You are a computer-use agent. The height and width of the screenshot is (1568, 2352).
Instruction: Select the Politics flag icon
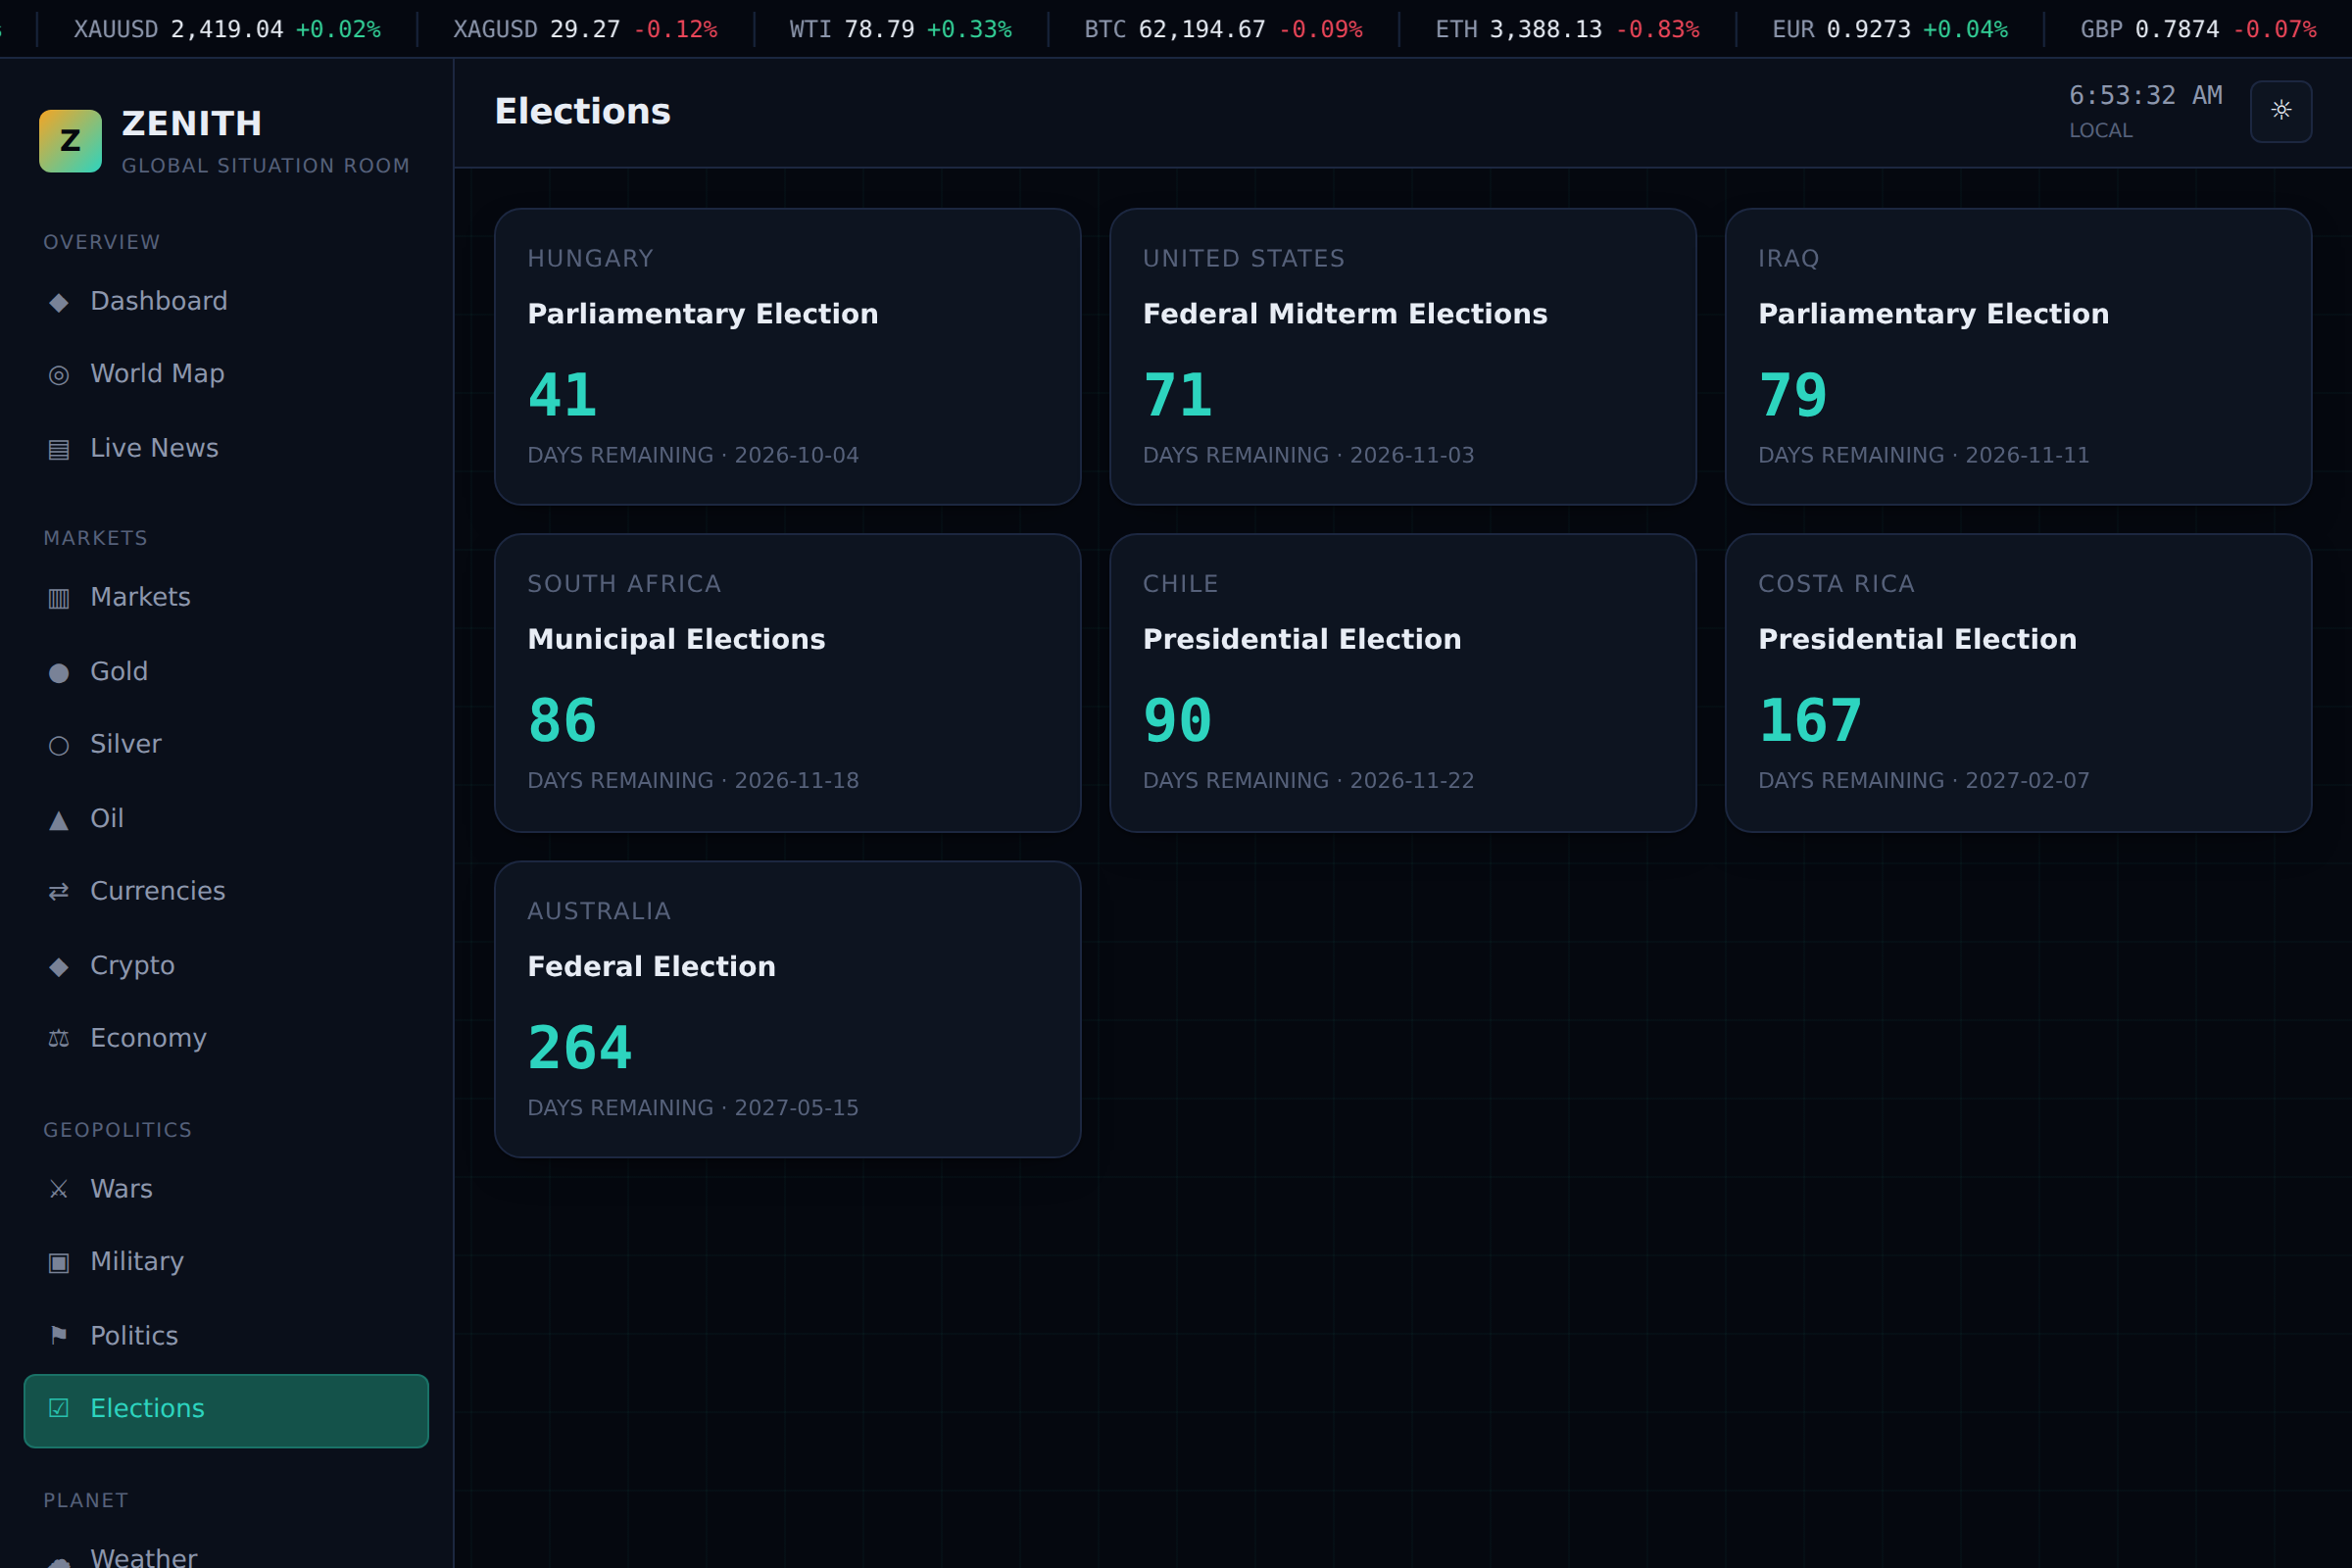(x=59, y=1336)
